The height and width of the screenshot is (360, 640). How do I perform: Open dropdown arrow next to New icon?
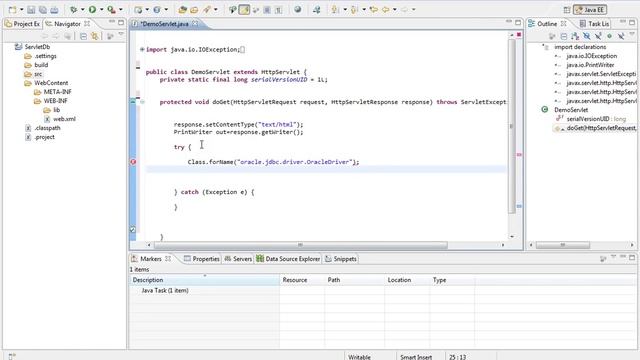[x=21, y=9]
